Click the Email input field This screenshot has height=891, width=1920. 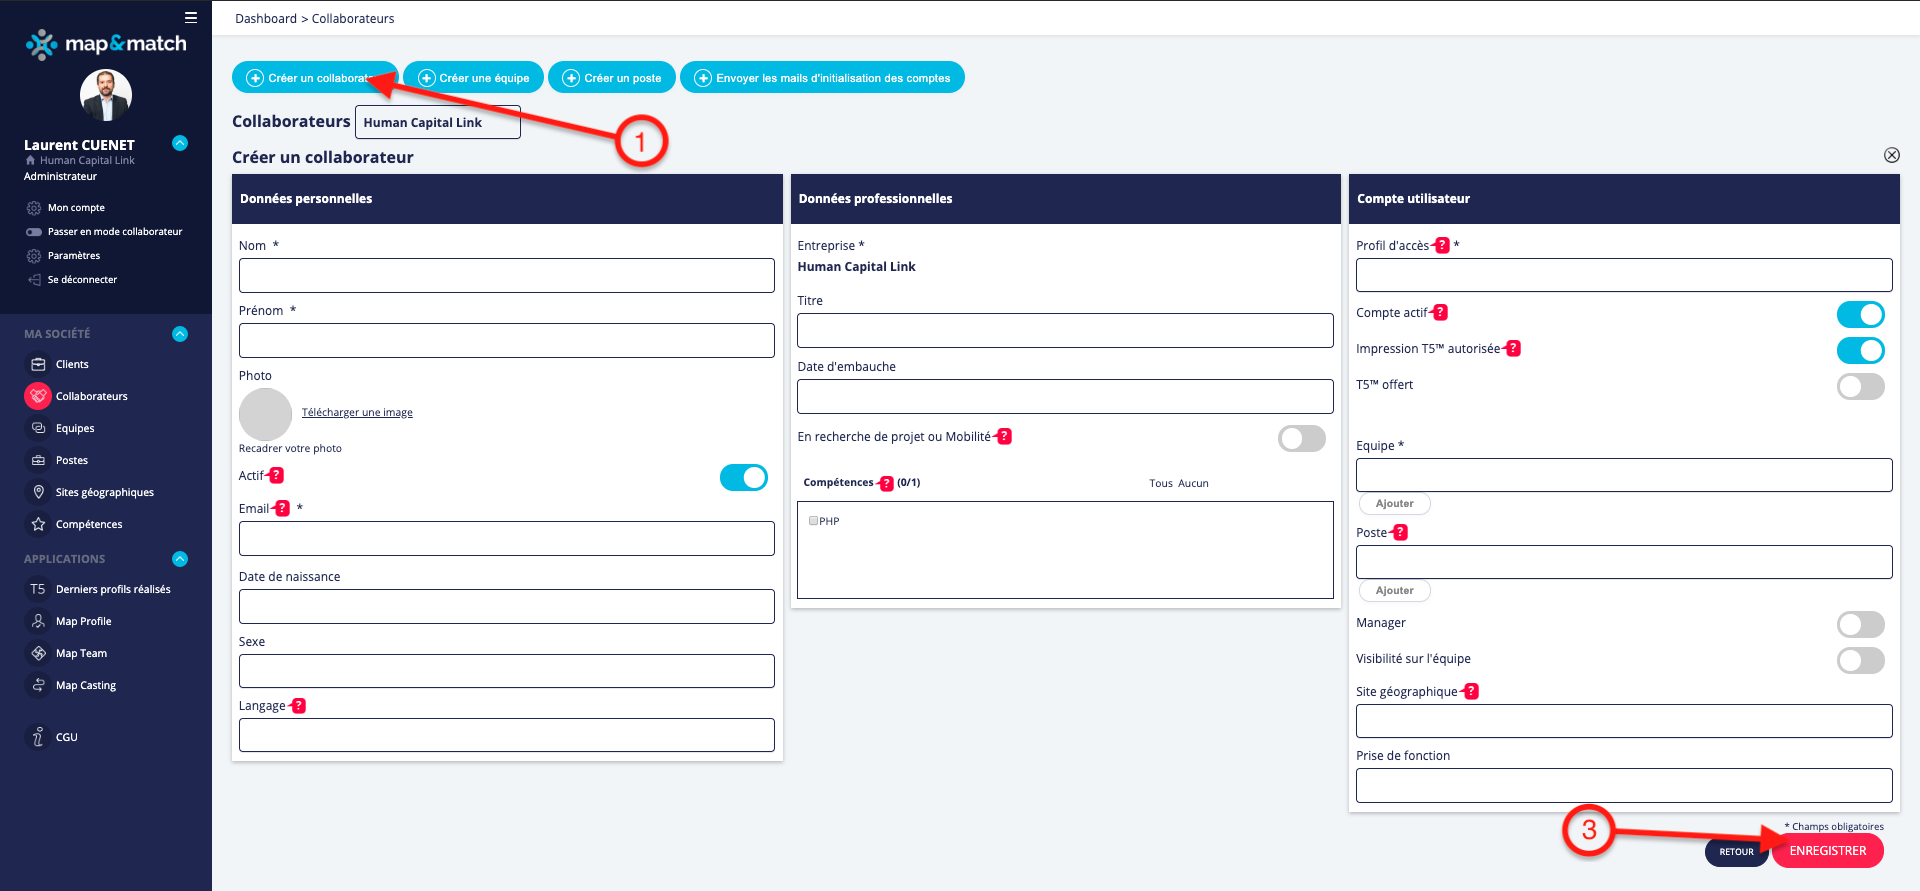(x=507, y=538)
